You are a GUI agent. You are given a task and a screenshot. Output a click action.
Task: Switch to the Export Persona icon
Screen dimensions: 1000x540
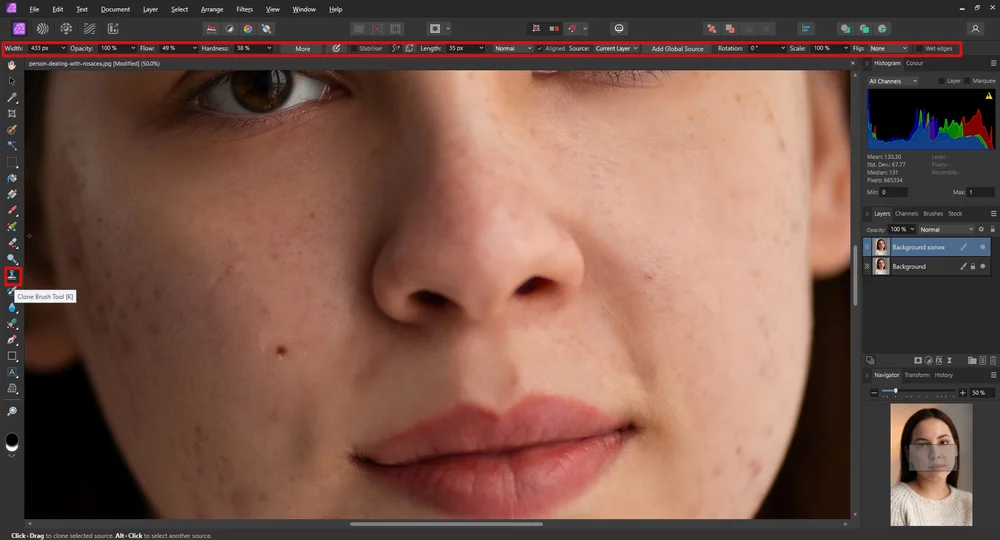pyautogui.click(x=113, y=29)
